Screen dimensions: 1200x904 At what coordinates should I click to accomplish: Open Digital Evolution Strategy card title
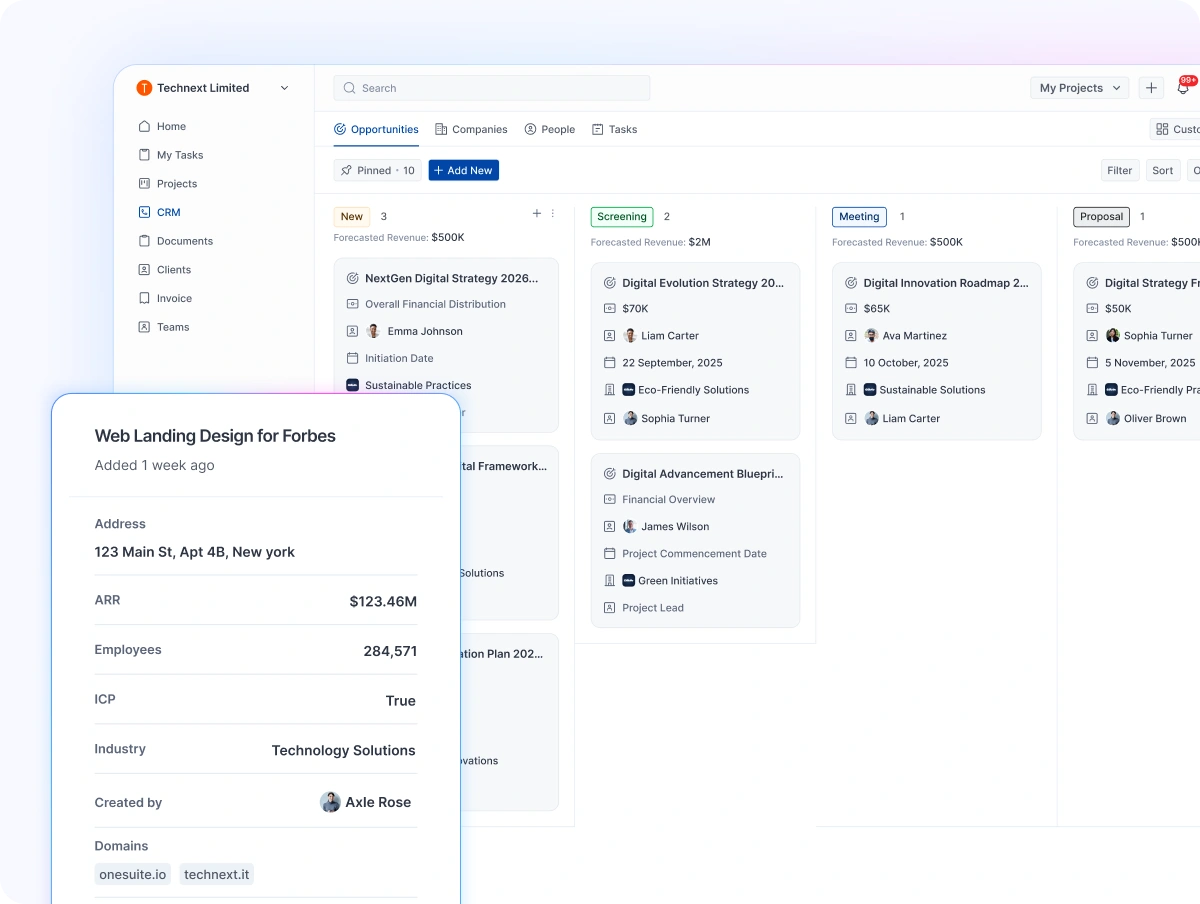tap(703, 283)
